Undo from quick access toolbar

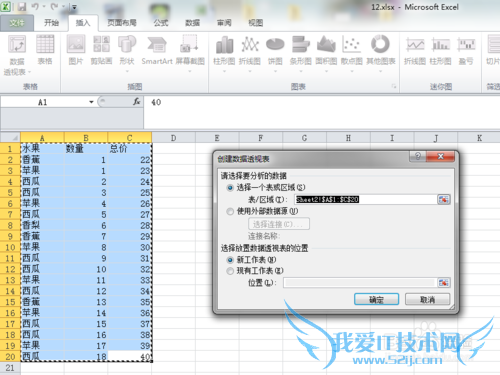pos(35,7)
